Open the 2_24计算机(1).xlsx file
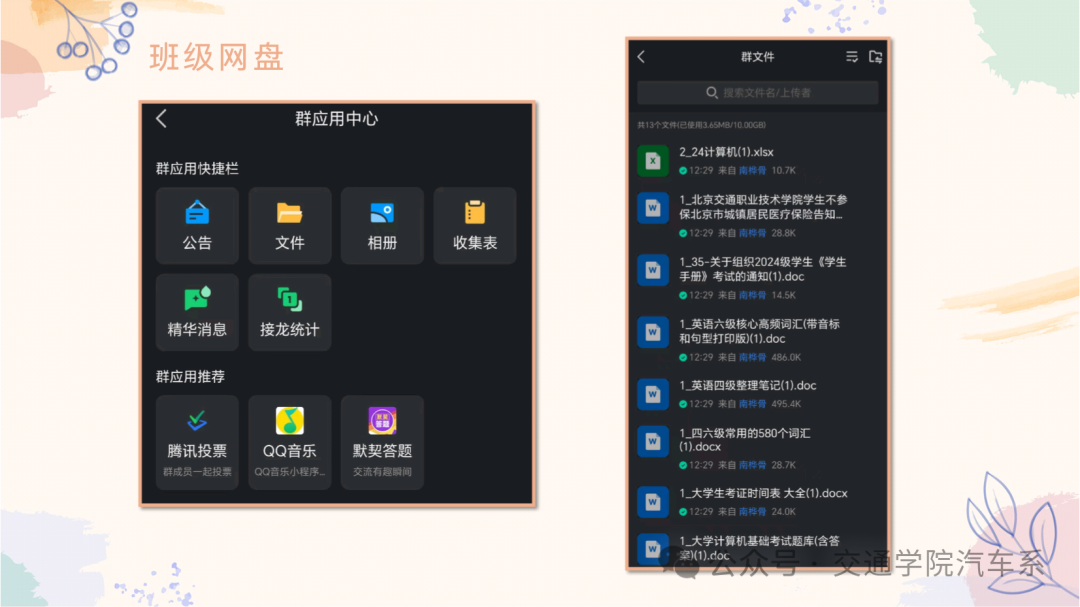This screenshot has height=607, width=1080. click(x=726, y=152)
